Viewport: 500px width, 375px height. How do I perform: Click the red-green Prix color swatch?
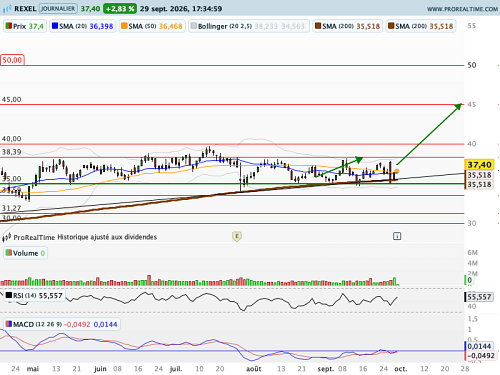pos(9,26)
